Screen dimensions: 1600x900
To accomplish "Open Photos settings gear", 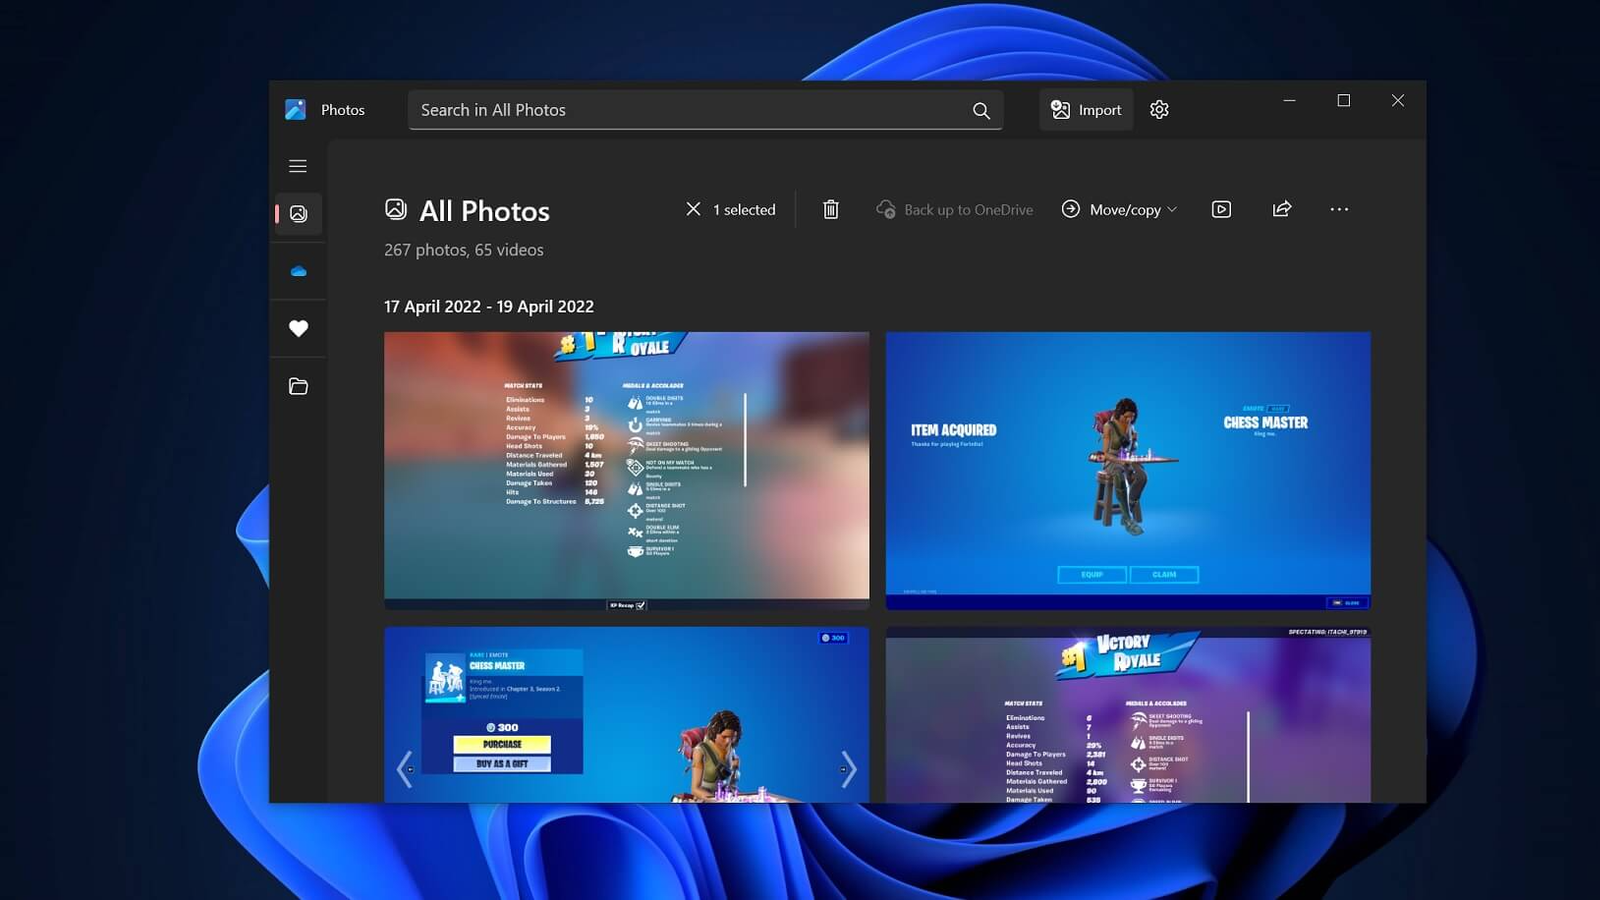I will (1159, 110).
